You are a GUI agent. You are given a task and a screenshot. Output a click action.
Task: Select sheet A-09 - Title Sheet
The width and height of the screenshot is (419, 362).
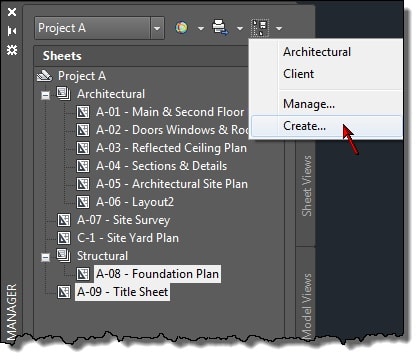pos(122,292)
